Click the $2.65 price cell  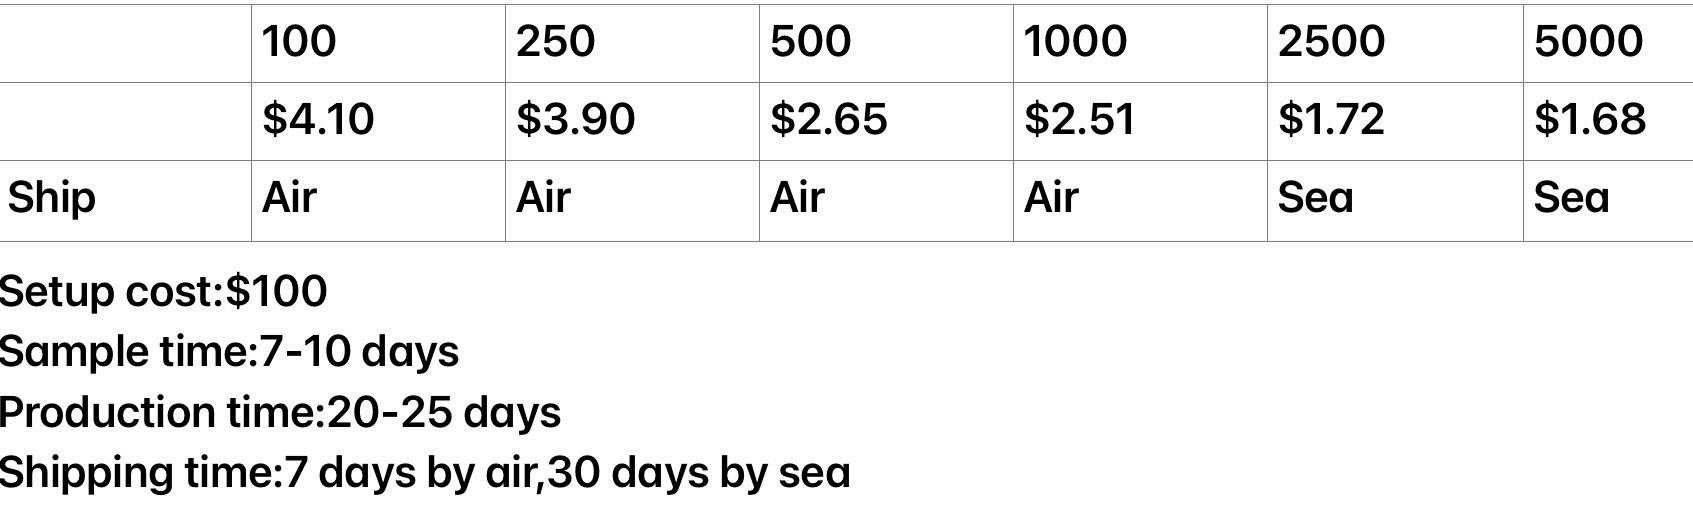pos(886,121)
